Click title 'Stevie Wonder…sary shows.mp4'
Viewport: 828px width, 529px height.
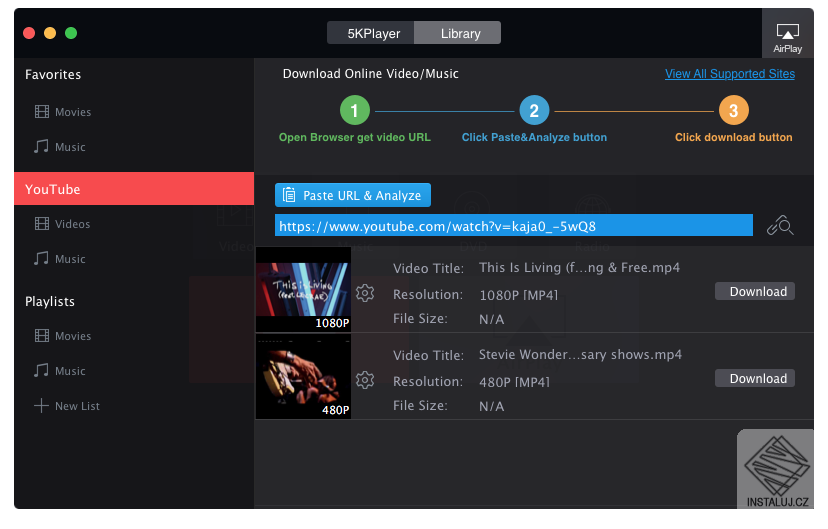pos(580,354)
